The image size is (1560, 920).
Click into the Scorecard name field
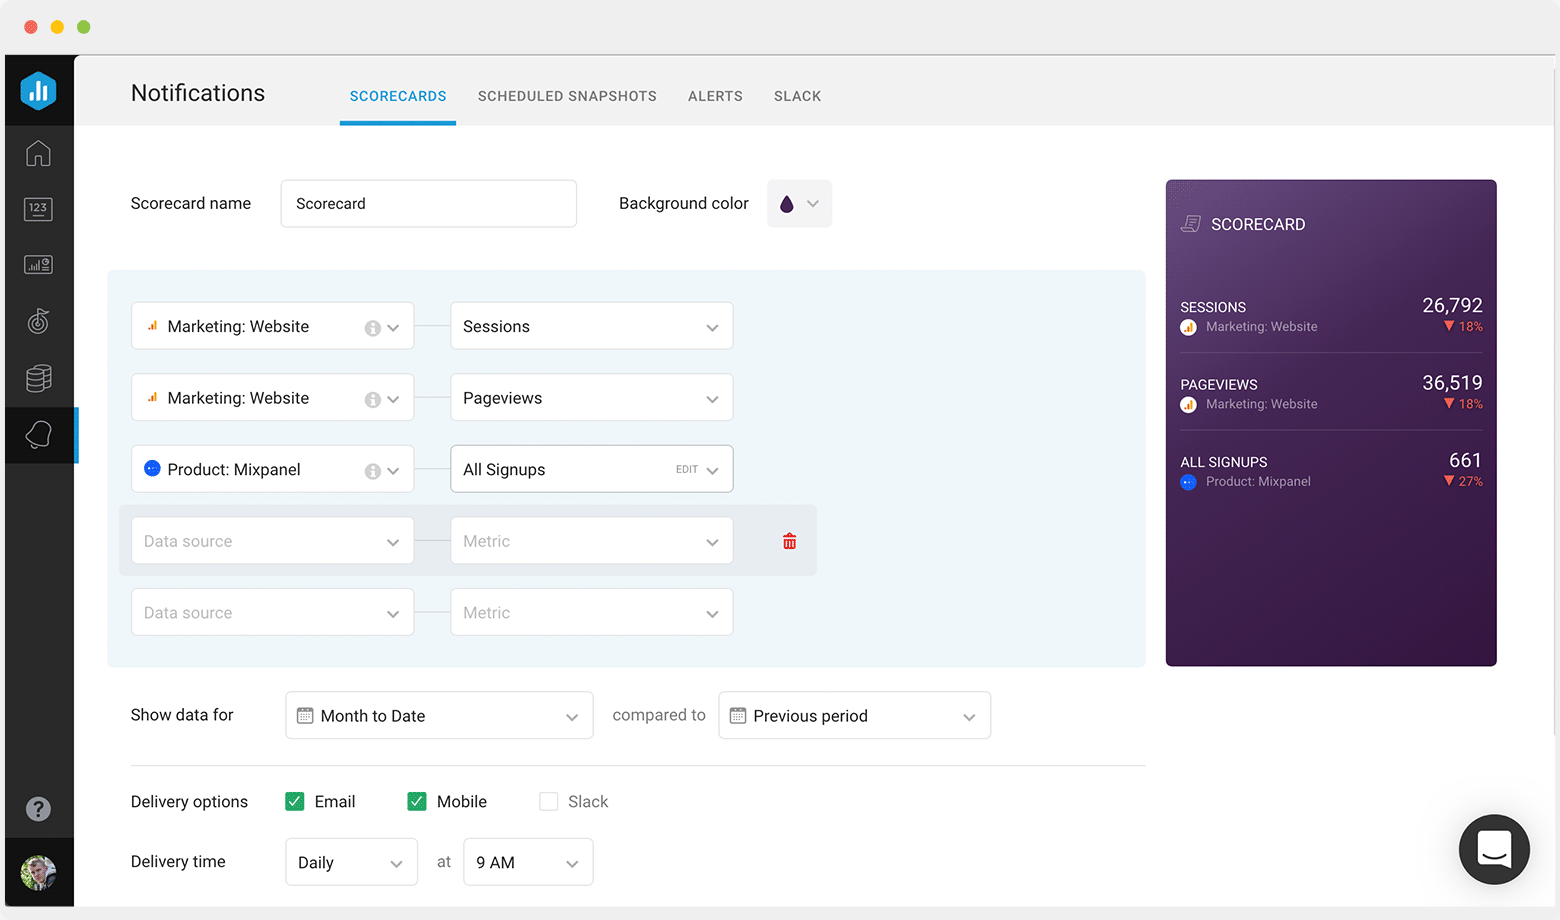(x=428, y=203)
